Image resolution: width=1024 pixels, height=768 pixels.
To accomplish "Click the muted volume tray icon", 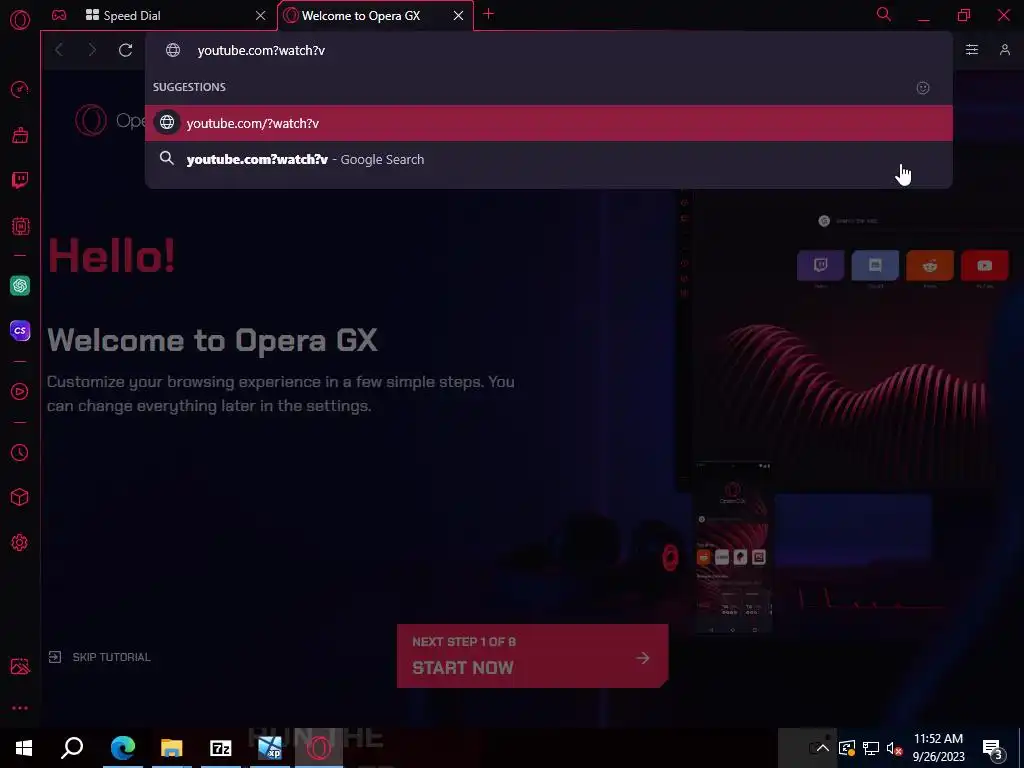I will [x=894, y=748].
